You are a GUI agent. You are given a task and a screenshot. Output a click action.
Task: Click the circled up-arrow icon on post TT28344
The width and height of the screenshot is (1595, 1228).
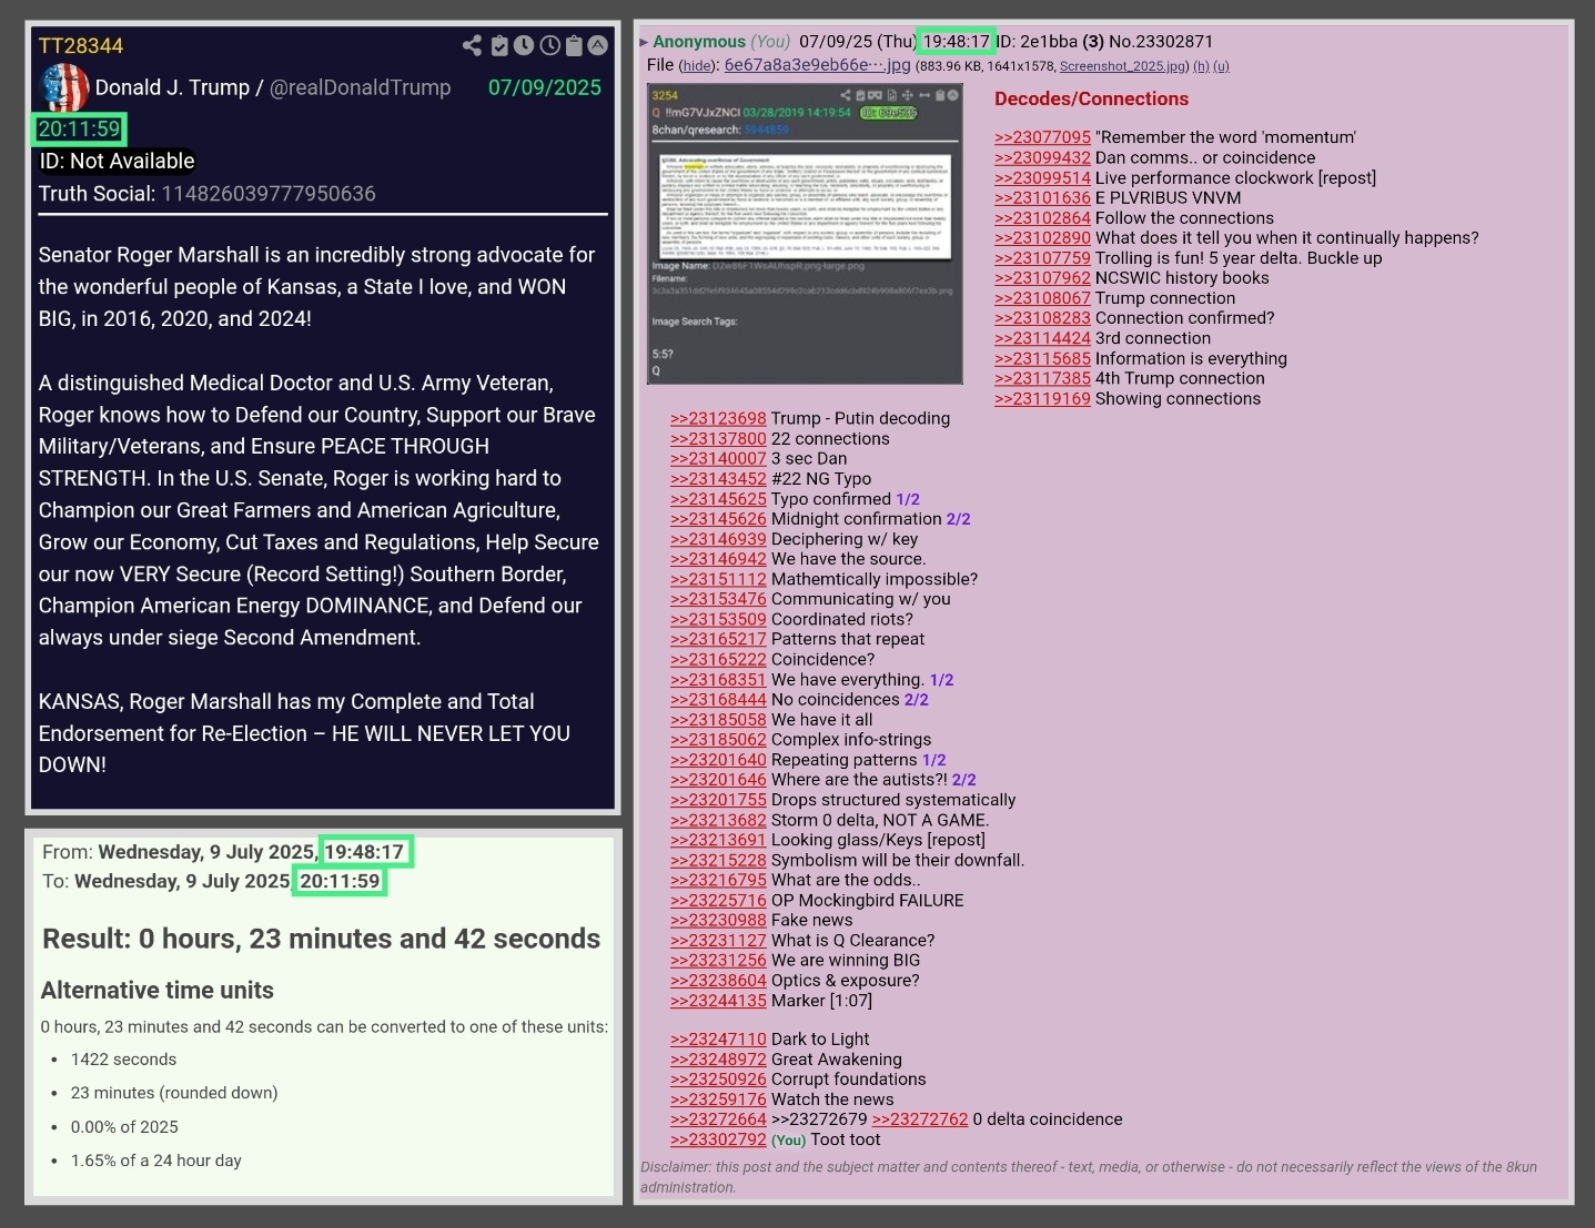(598, 45)
